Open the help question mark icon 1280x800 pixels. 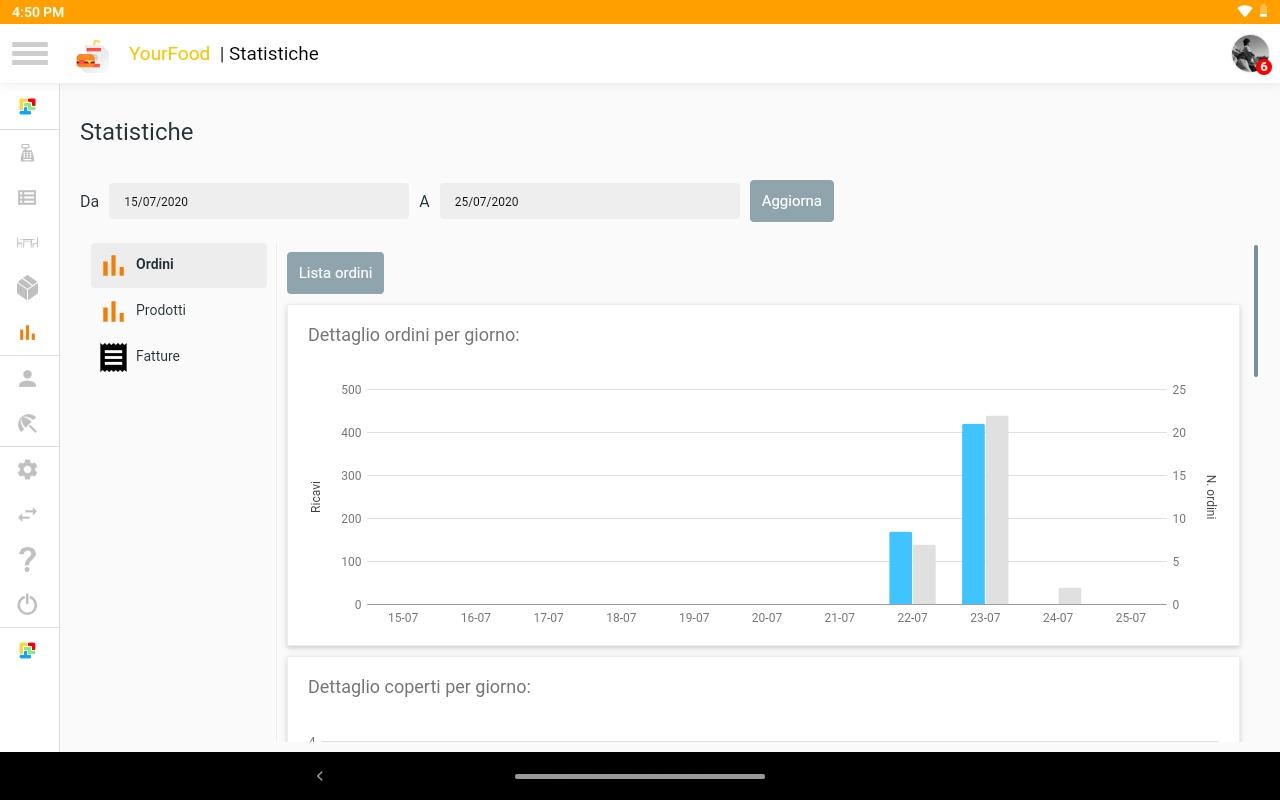pyautogui.click(x=28, y=559)
